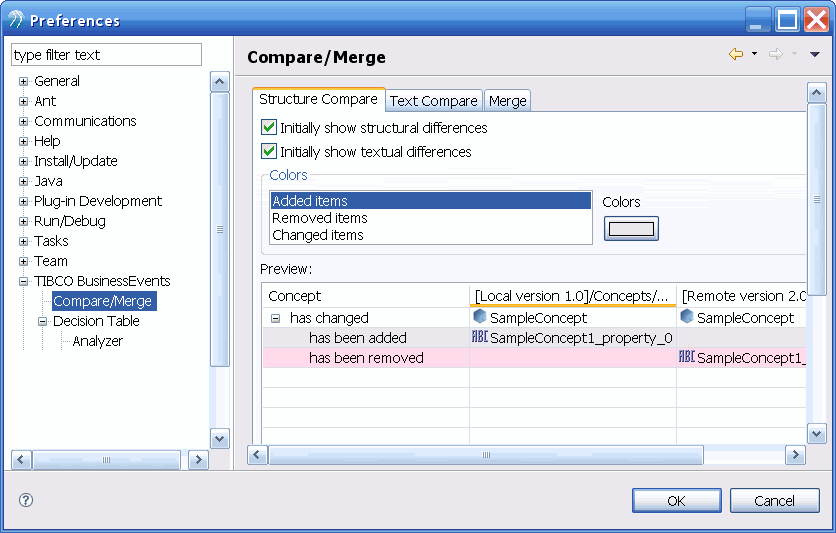
Task: Click the type filter text field
Action: (107, 55)
